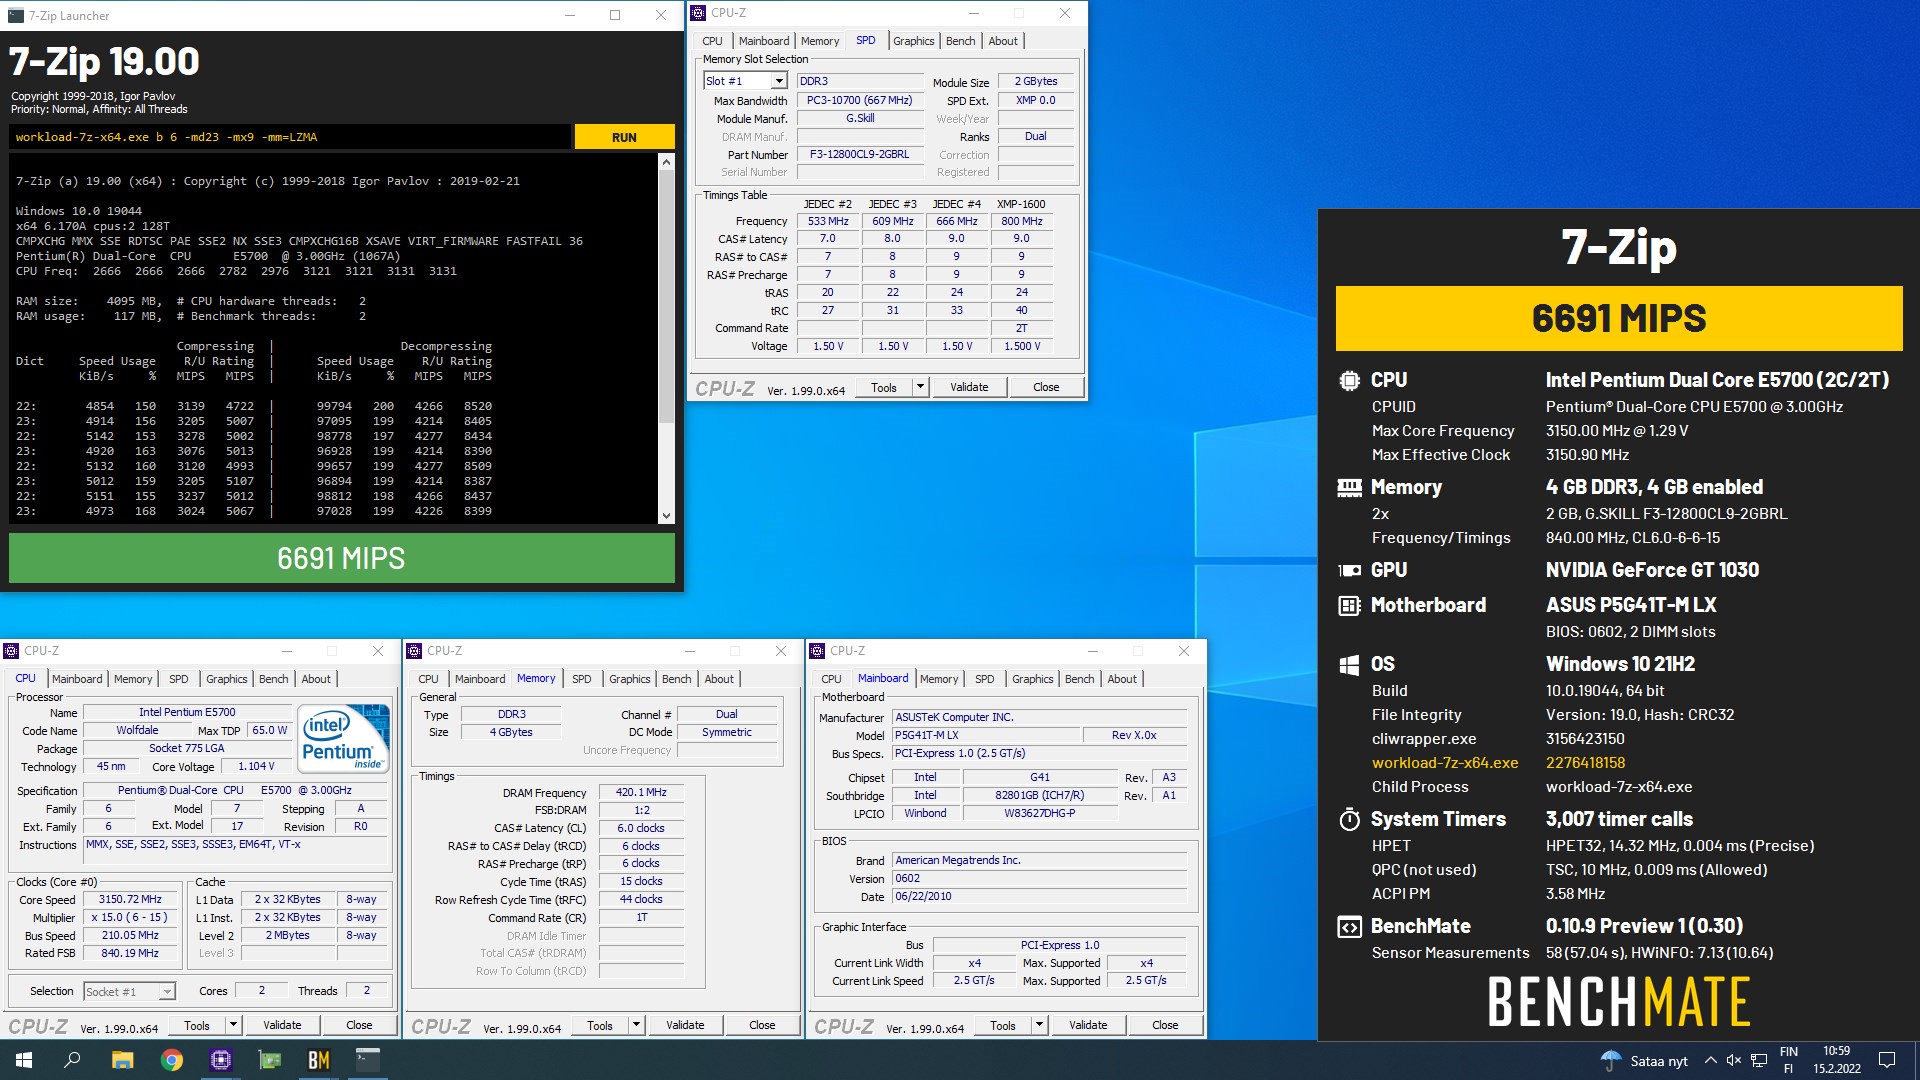
Task: Open Bench tab in CPU-Z SPD window
Action: (960, 41)
